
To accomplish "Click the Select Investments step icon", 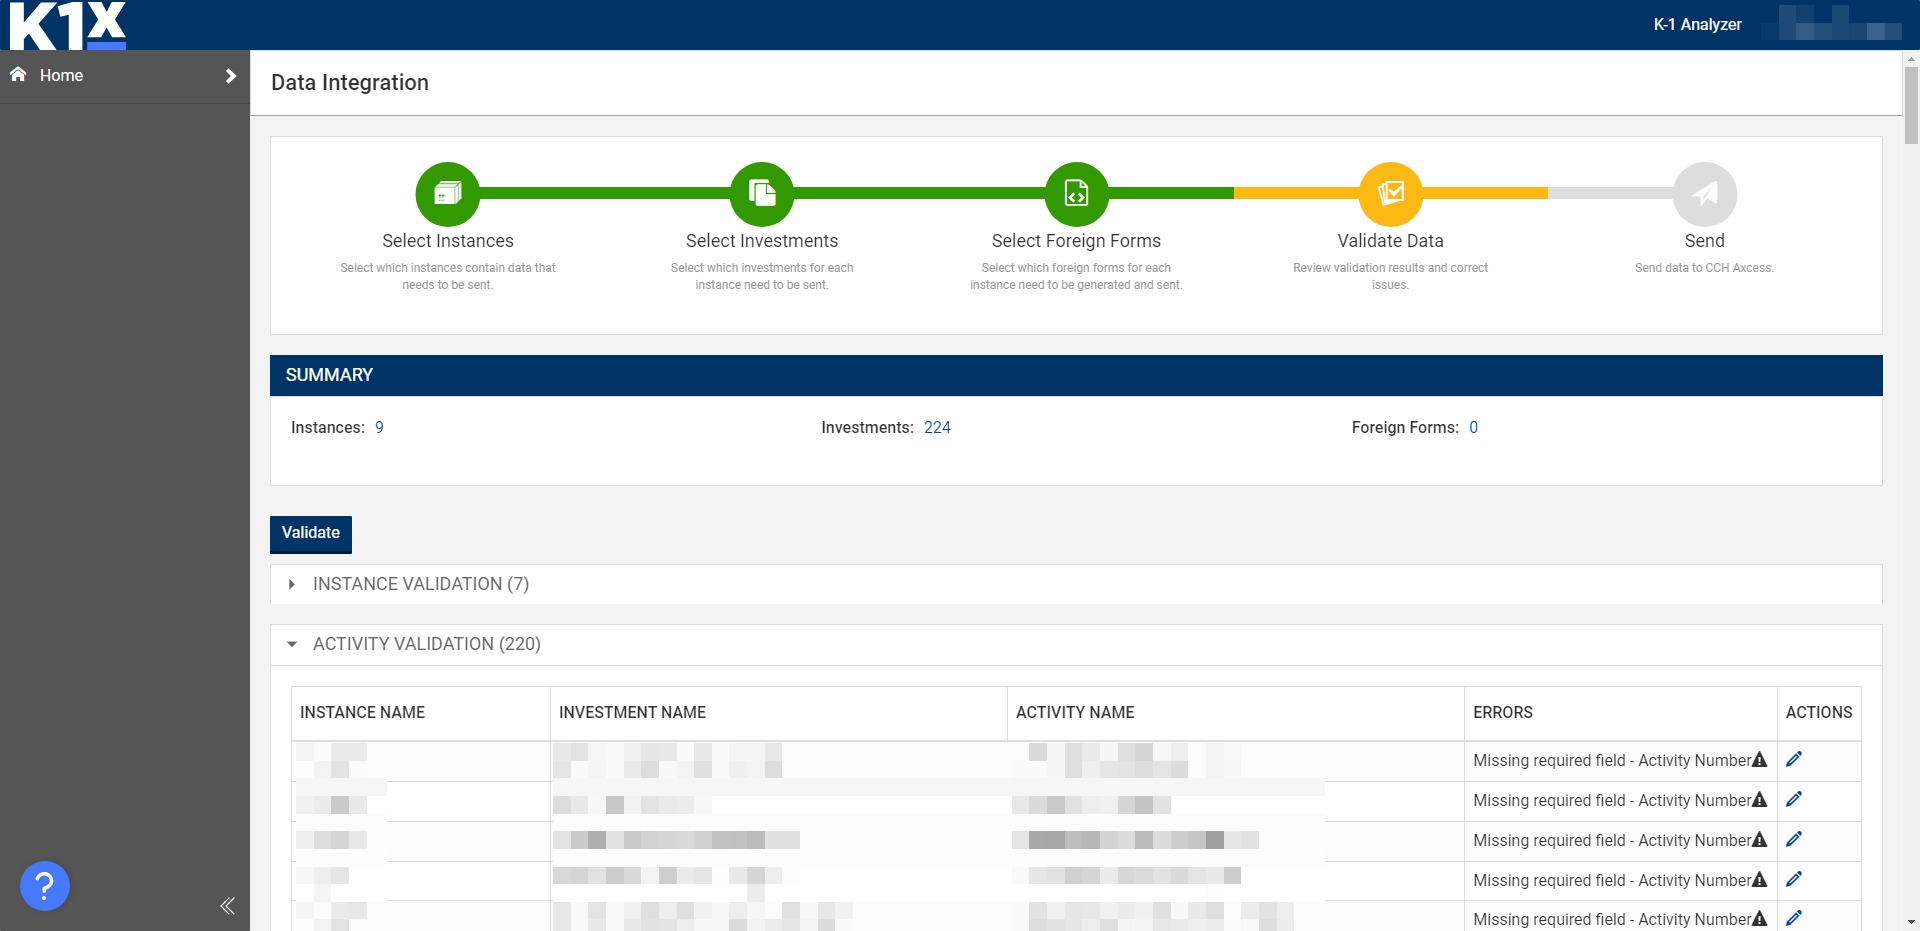I will (x=762, y=194).
